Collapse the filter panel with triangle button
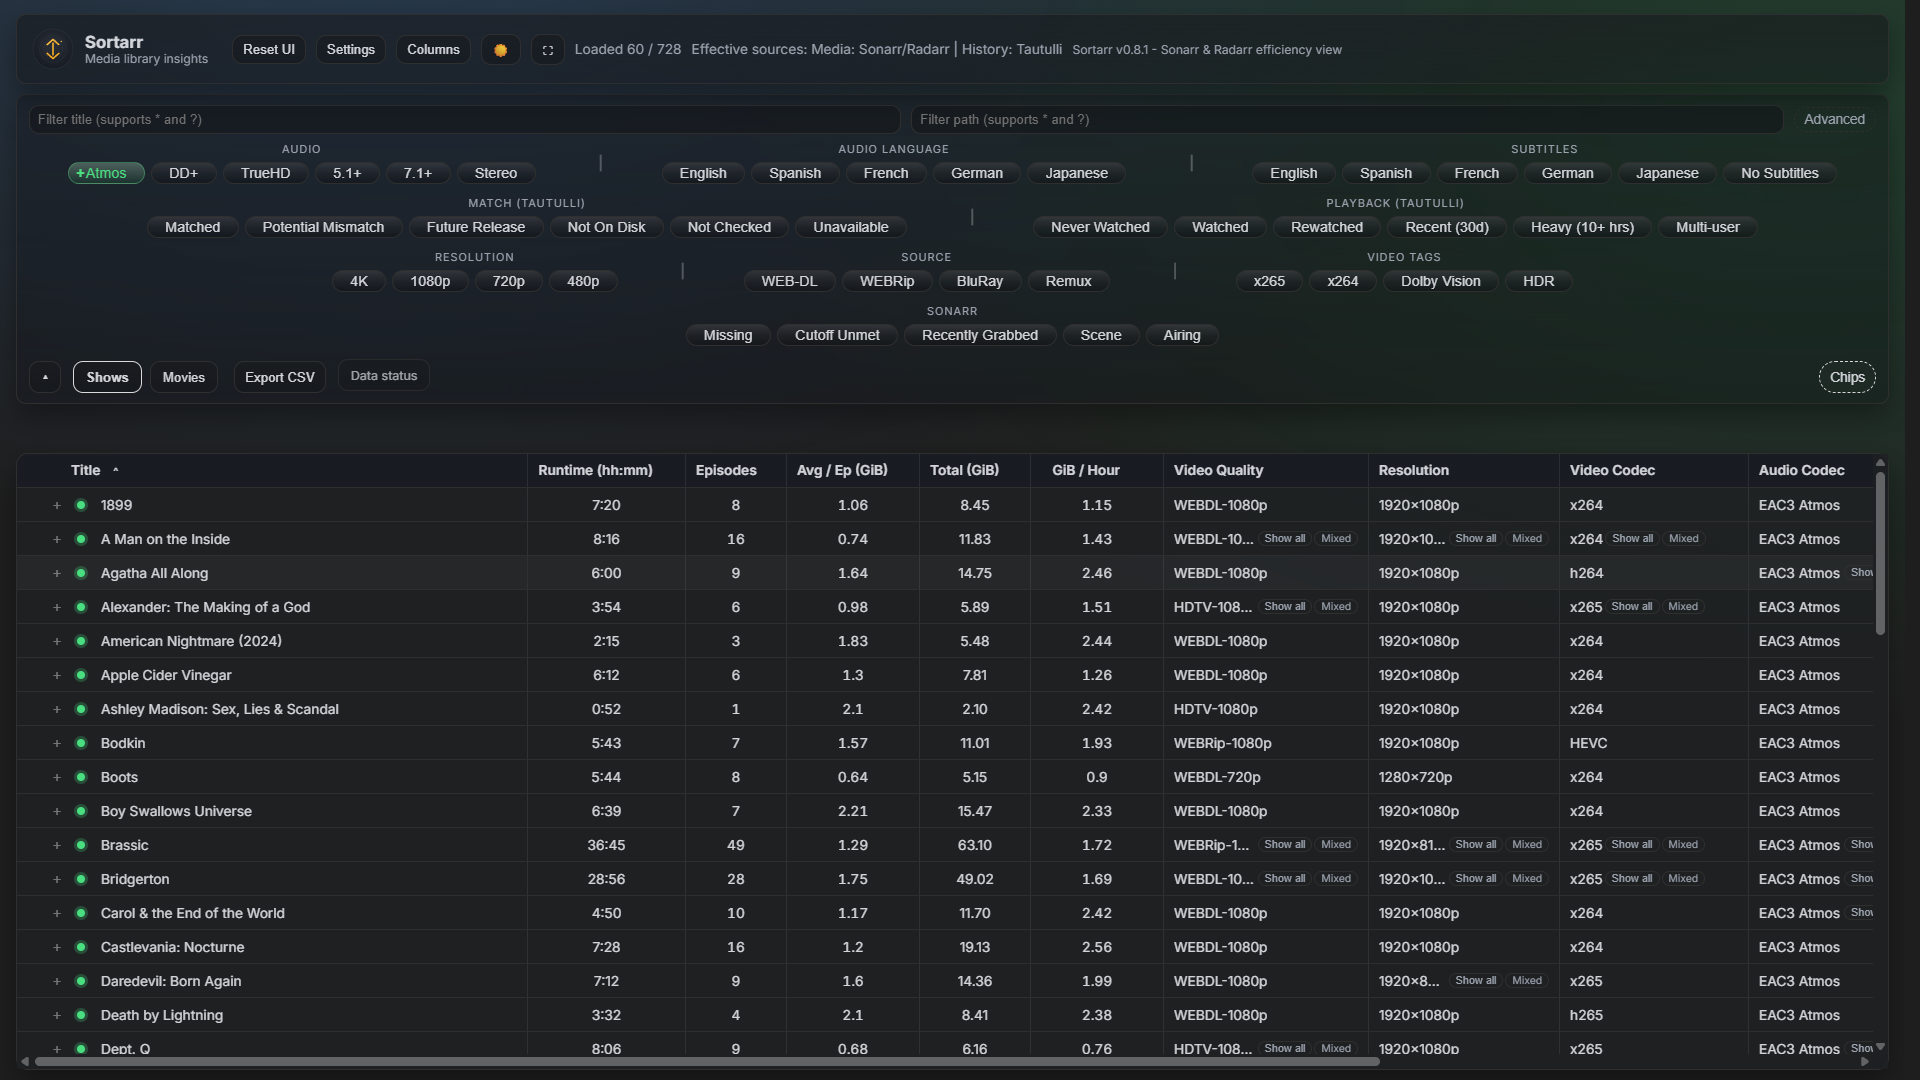Image resolution: width=1920 pixels, height=1080 pixels. [x=45, y=377]
